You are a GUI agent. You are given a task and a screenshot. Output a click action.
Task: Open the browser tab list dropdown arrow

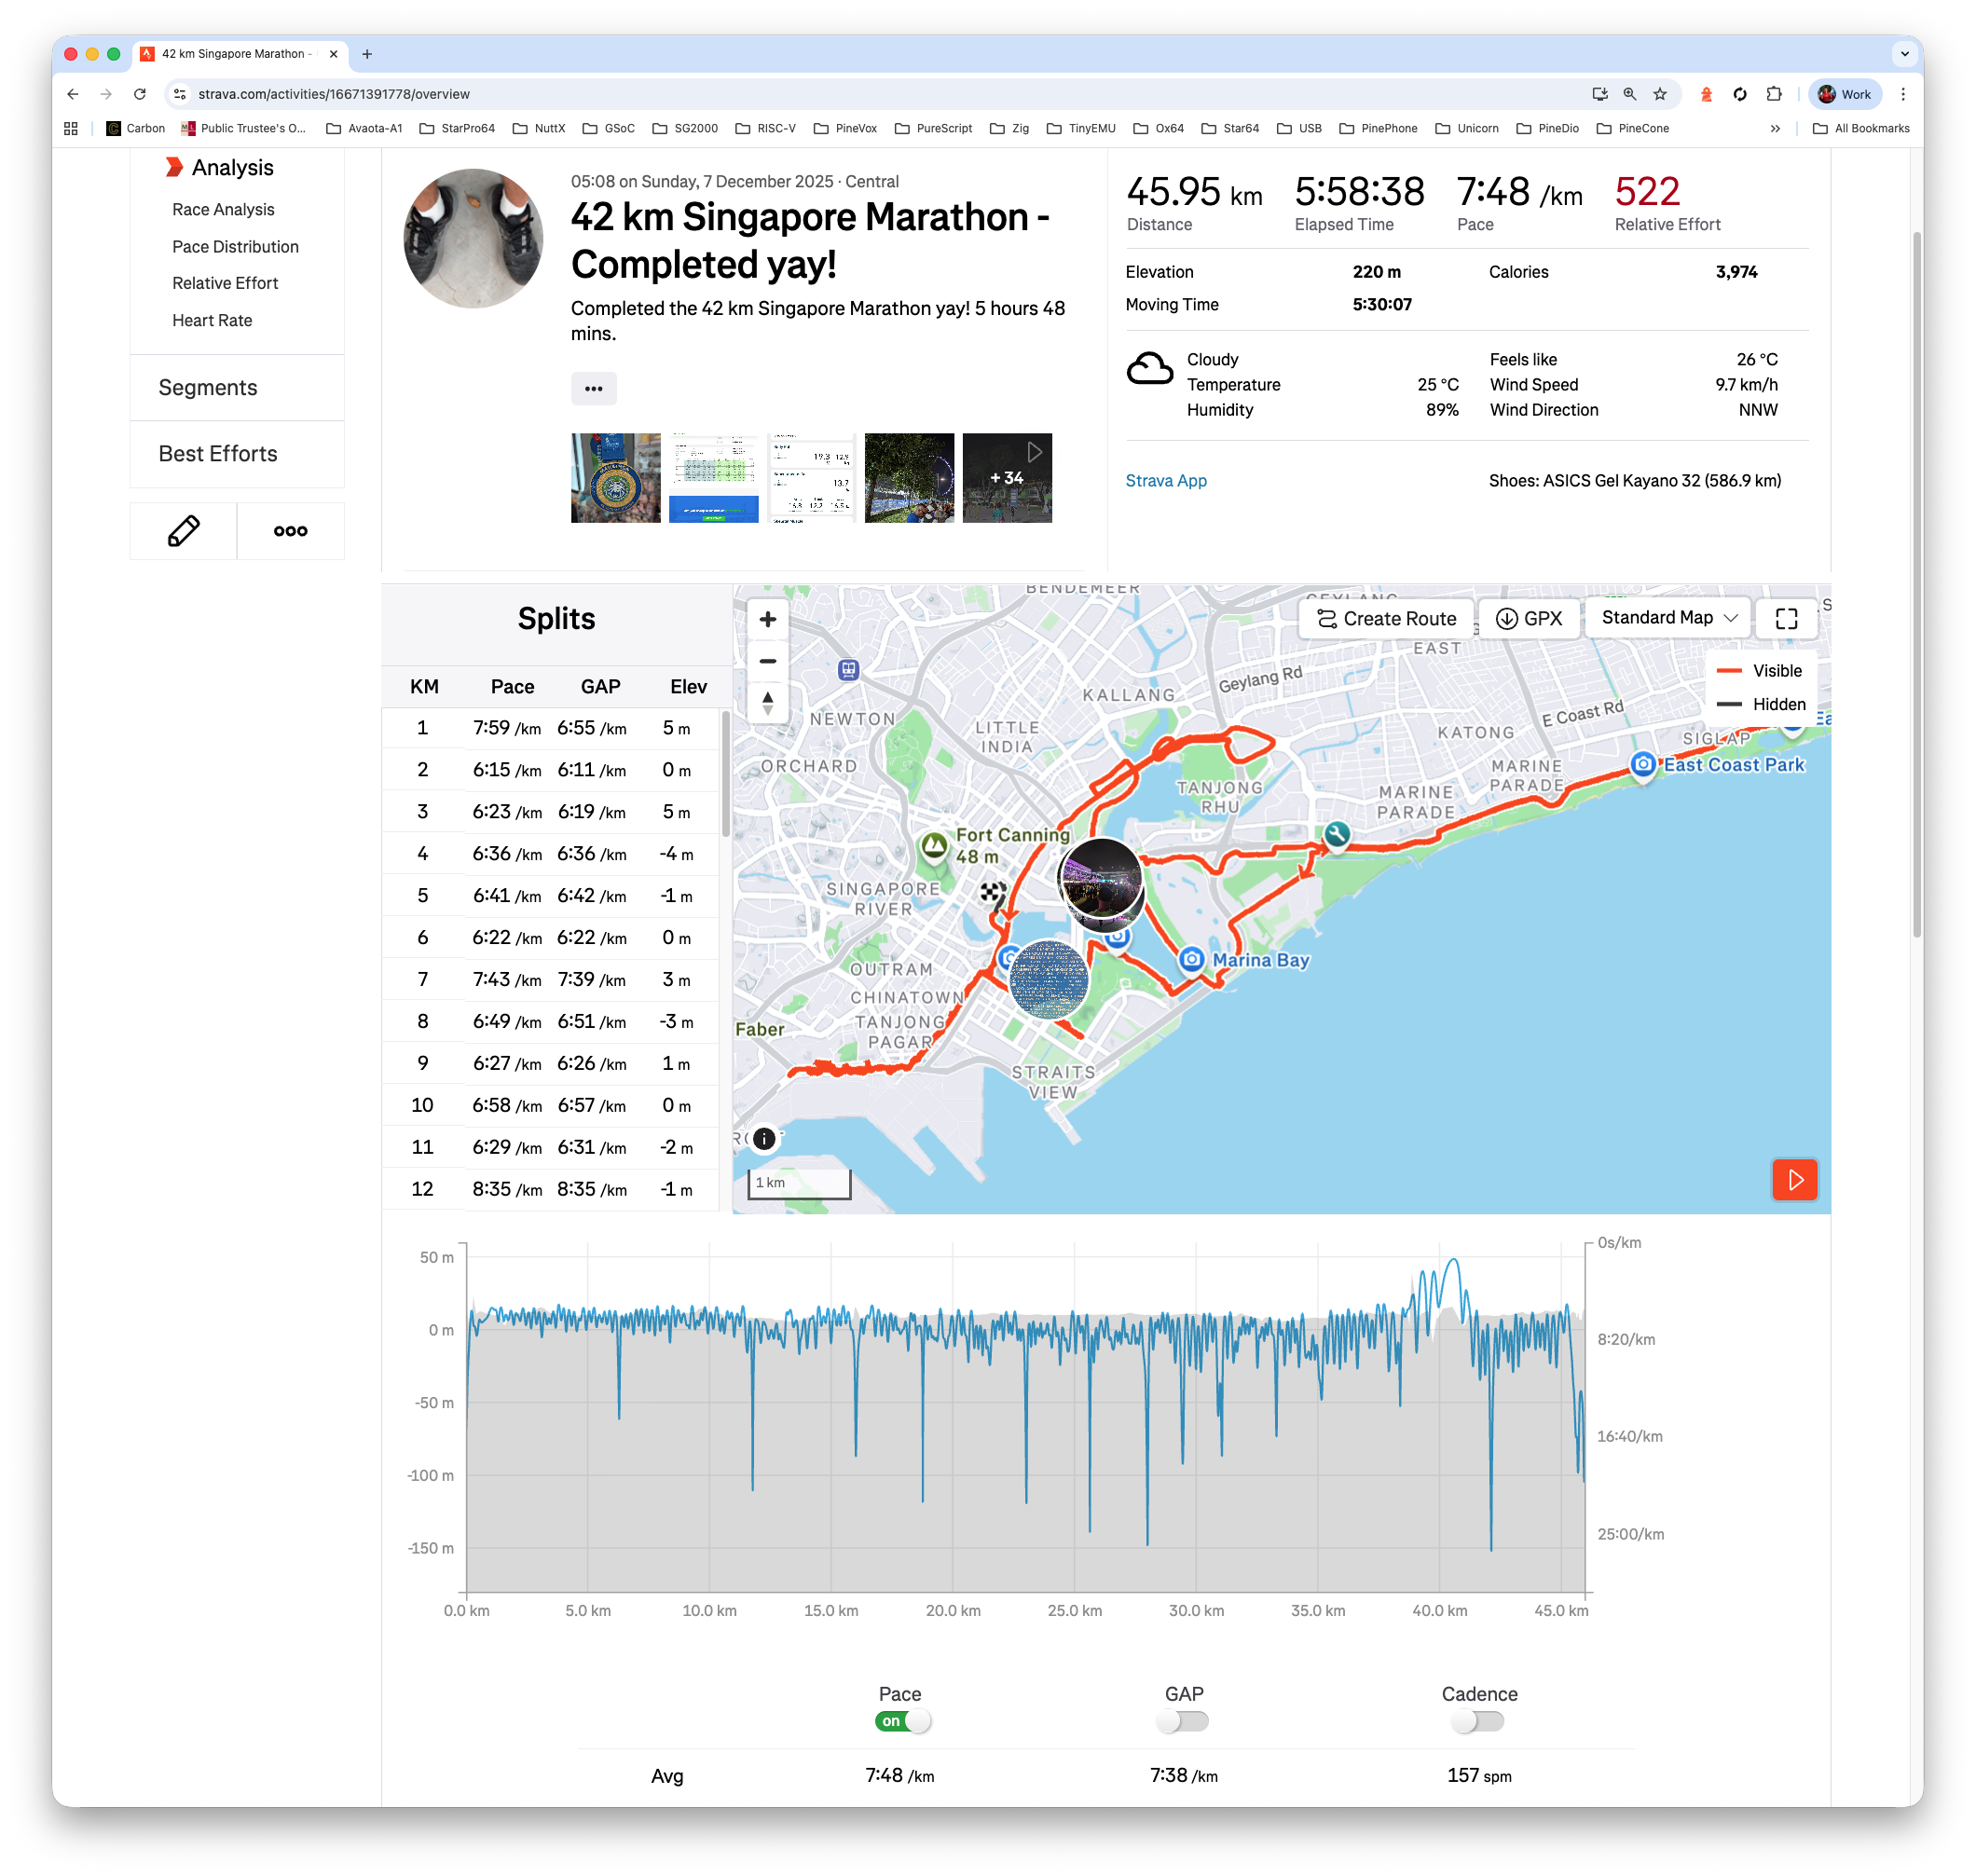[1903, 53]
